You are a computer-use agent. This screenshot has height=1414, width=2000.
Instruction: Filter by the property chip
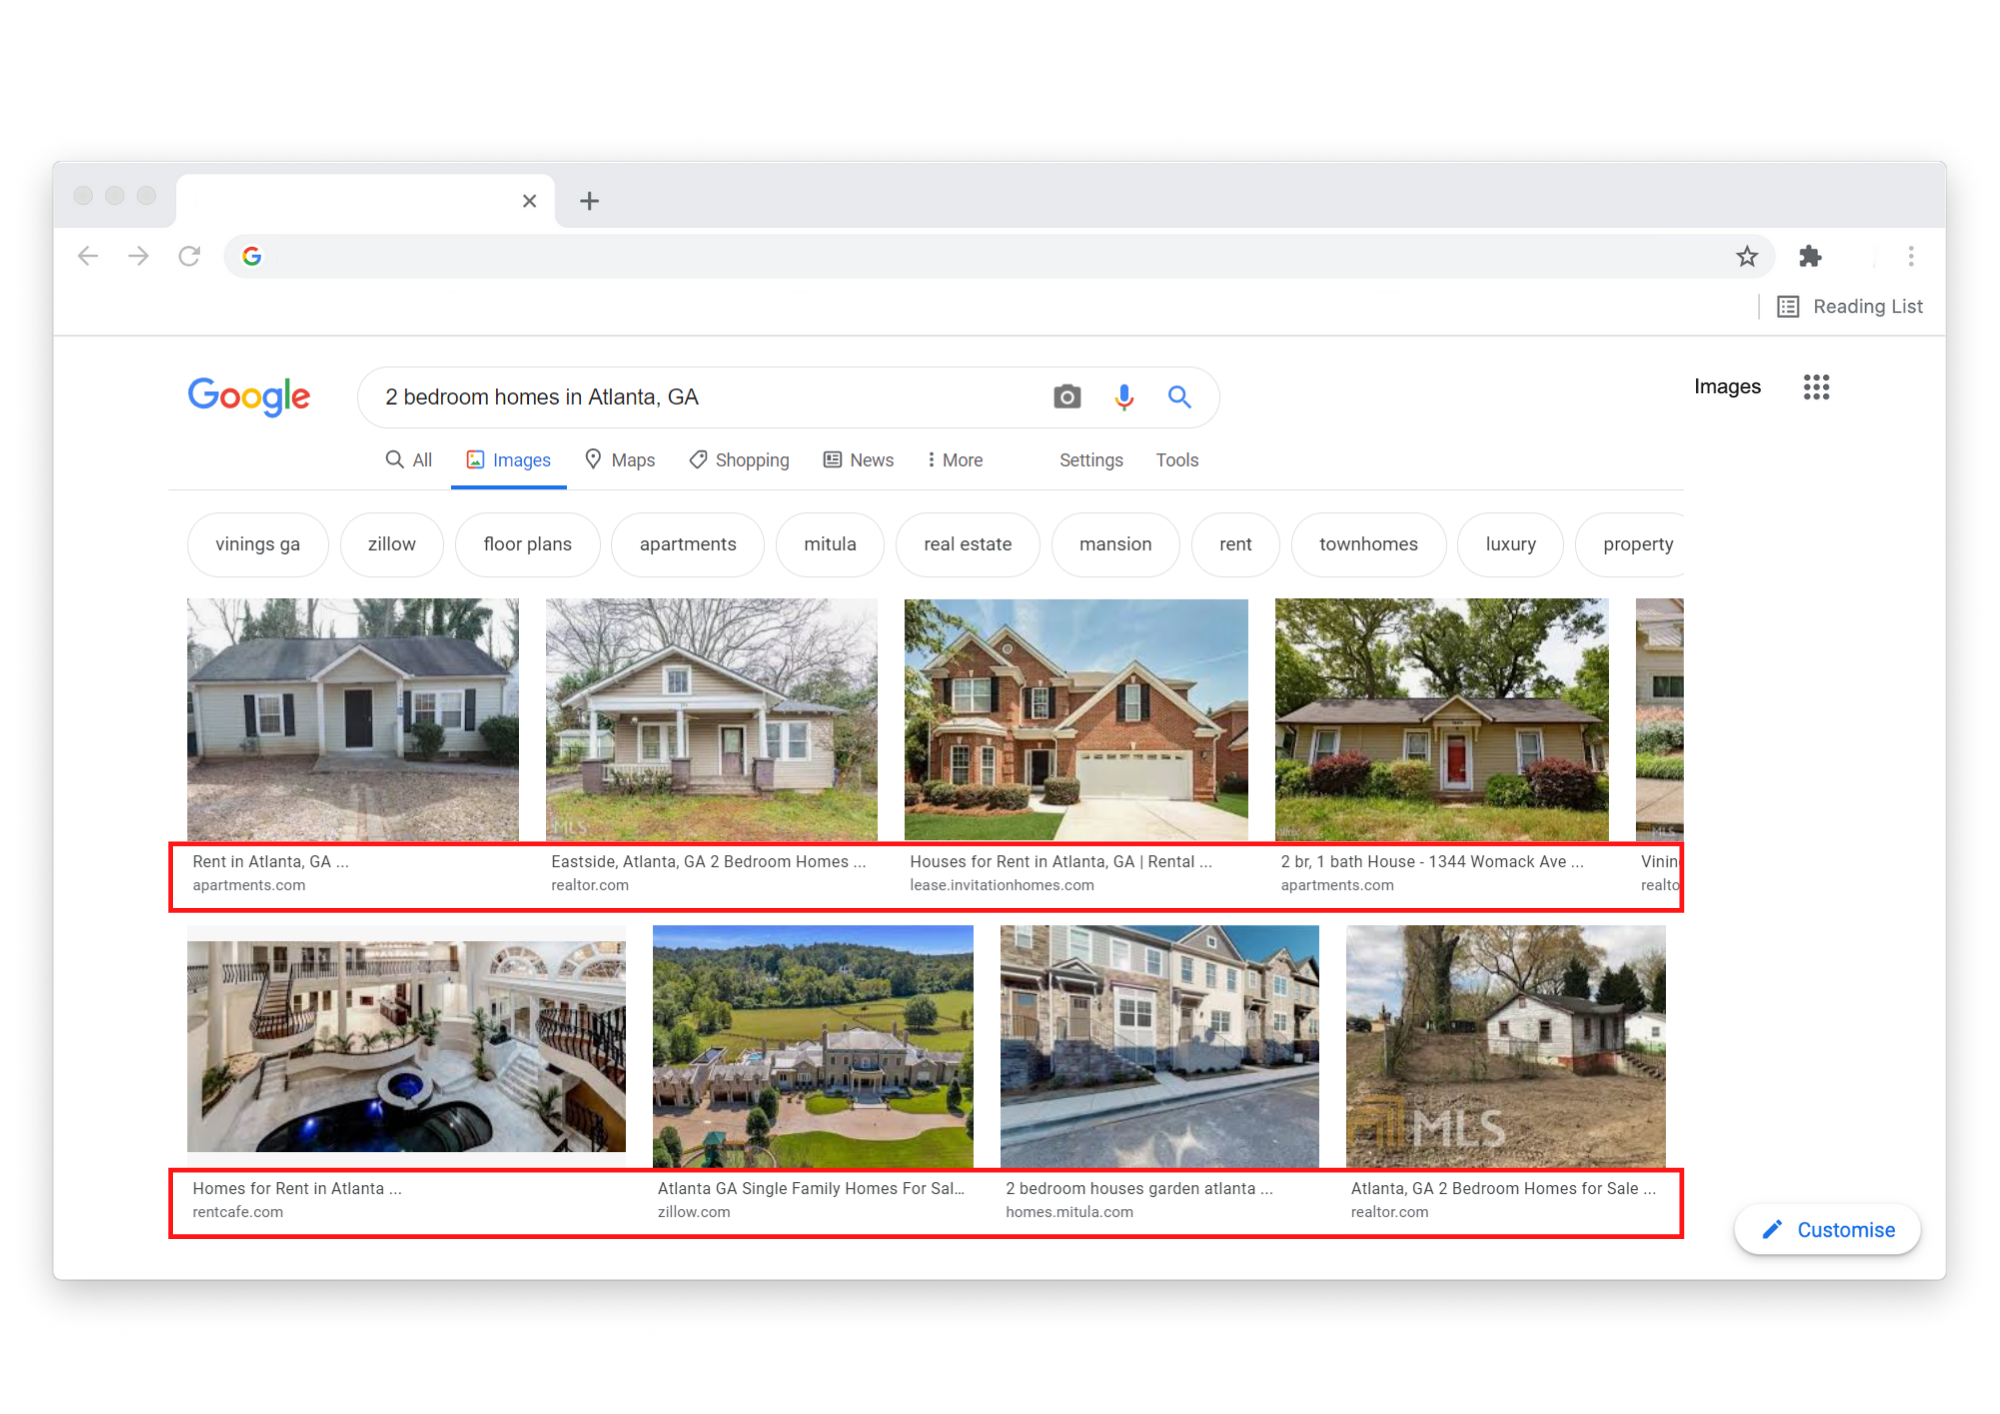pyautogui.click(x=1632, y=544)
